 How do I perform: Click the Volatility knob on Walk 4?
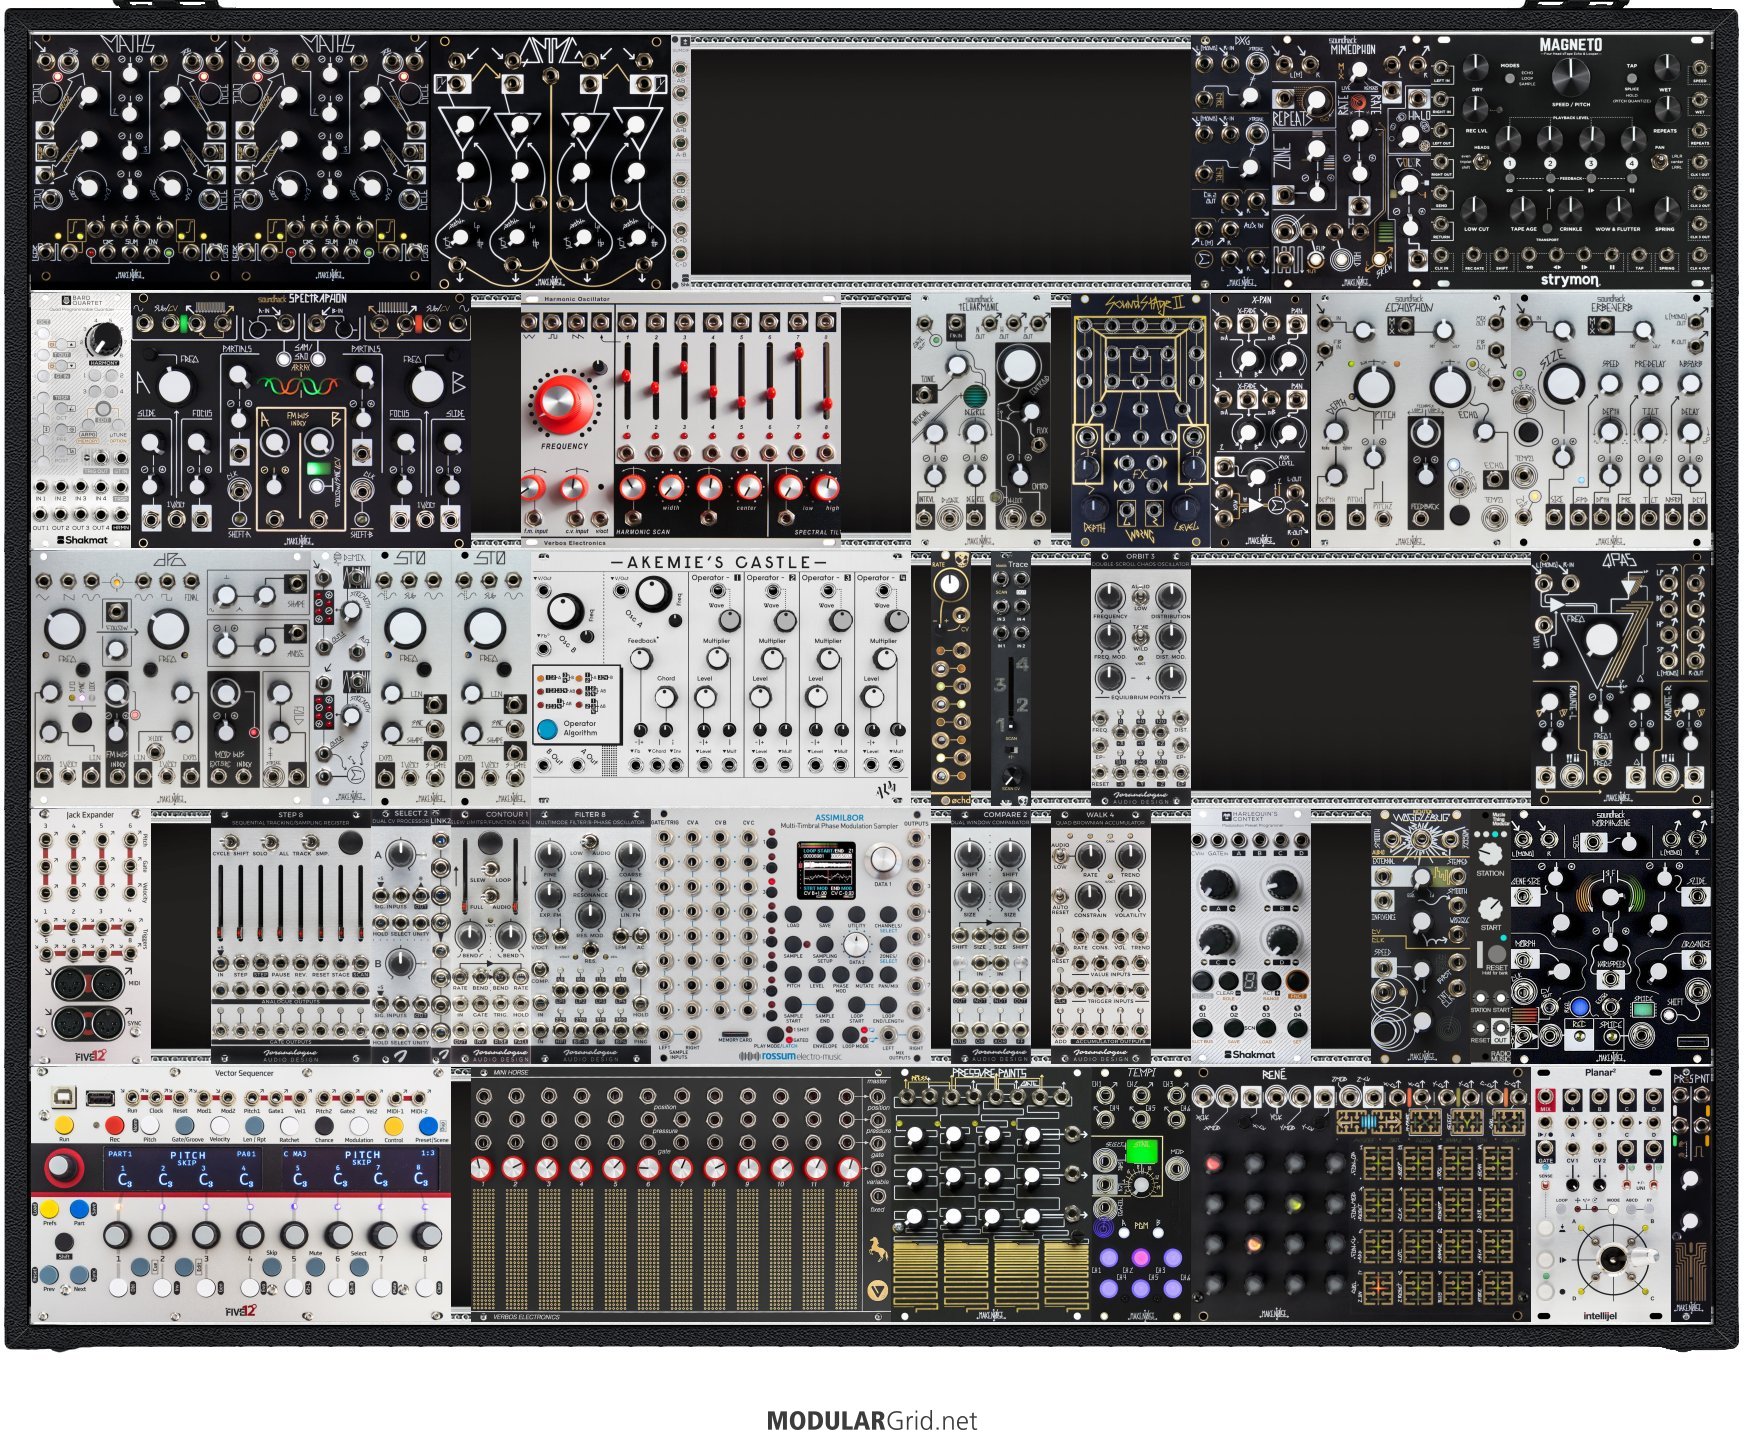(x=1130, y=895)
